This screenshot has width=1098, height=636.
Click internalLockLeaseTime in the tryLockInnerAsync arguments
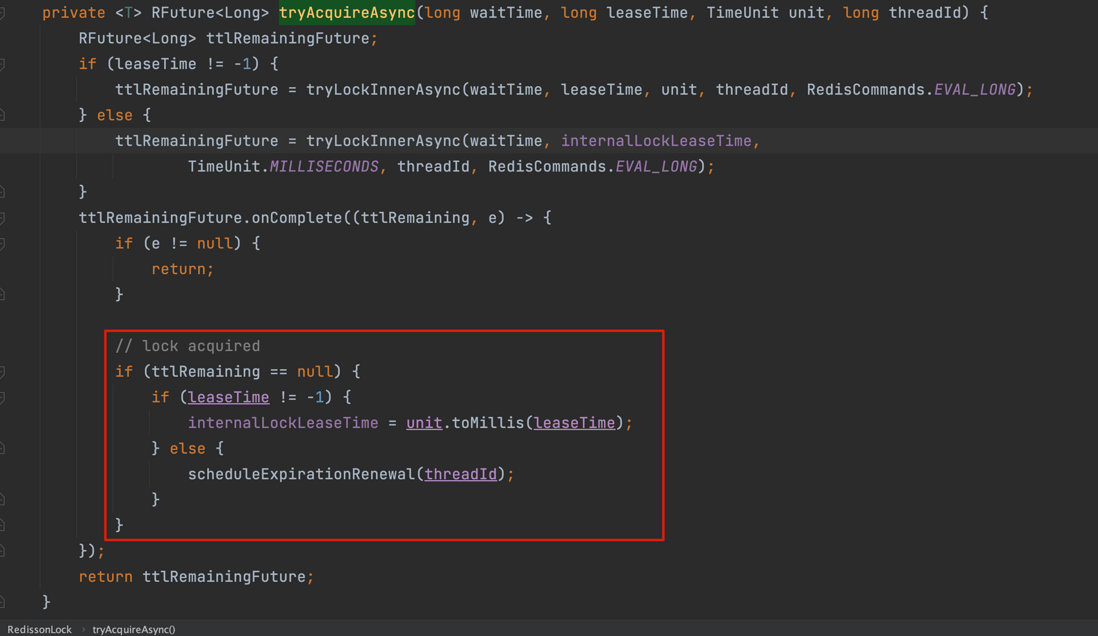pos(656,141)
